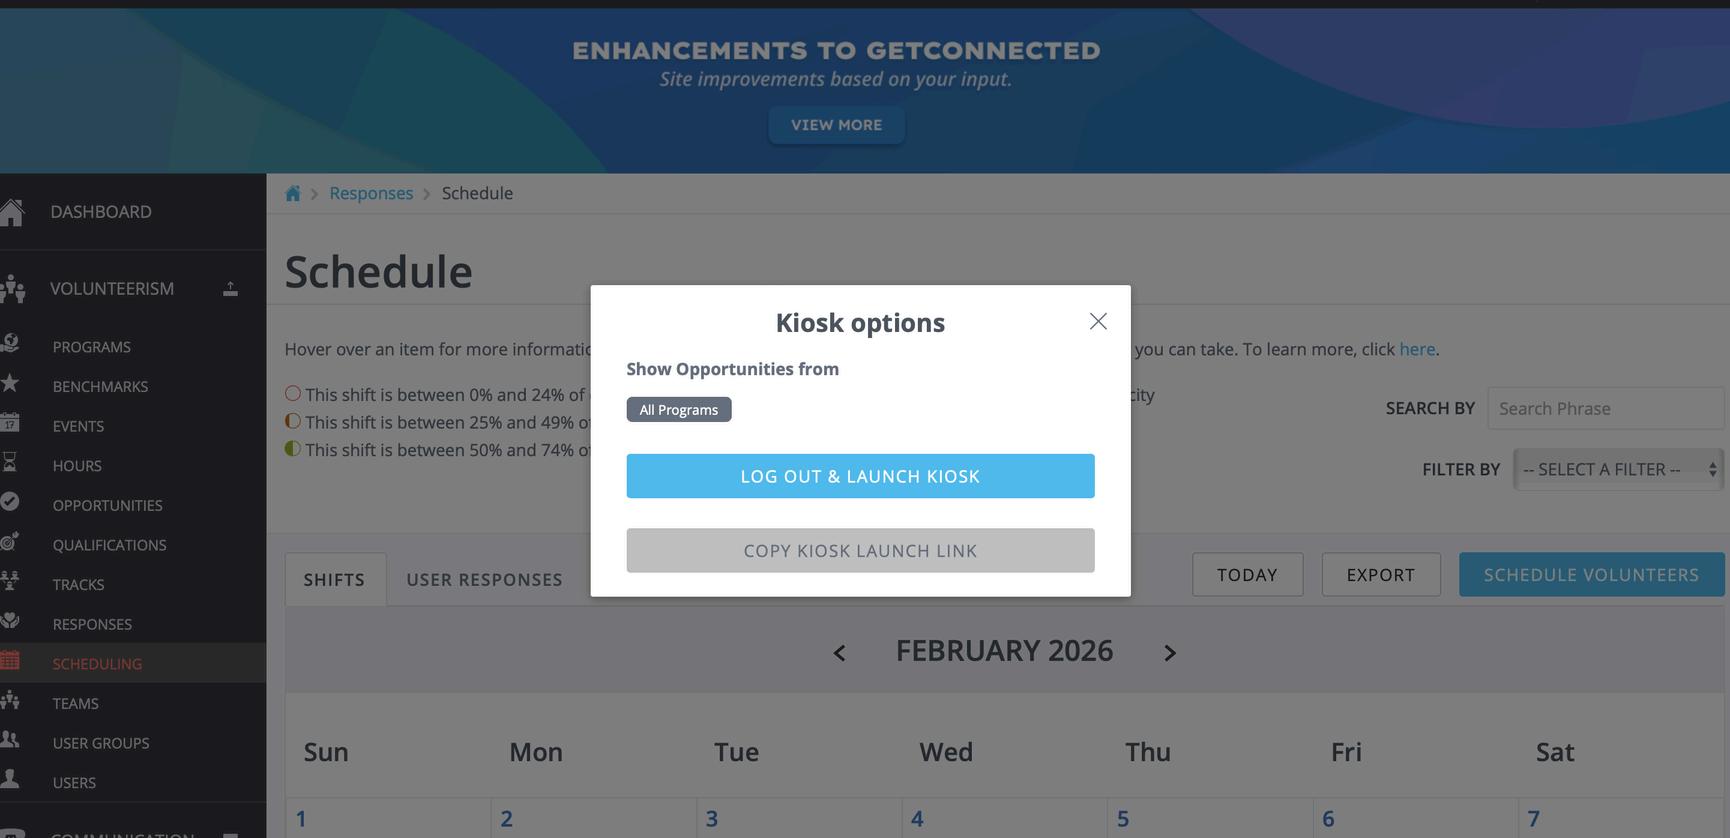Viewport: 1730px width, 838px height.
Task: Click the Volunteerism people icon
Action: click(12, 289)
